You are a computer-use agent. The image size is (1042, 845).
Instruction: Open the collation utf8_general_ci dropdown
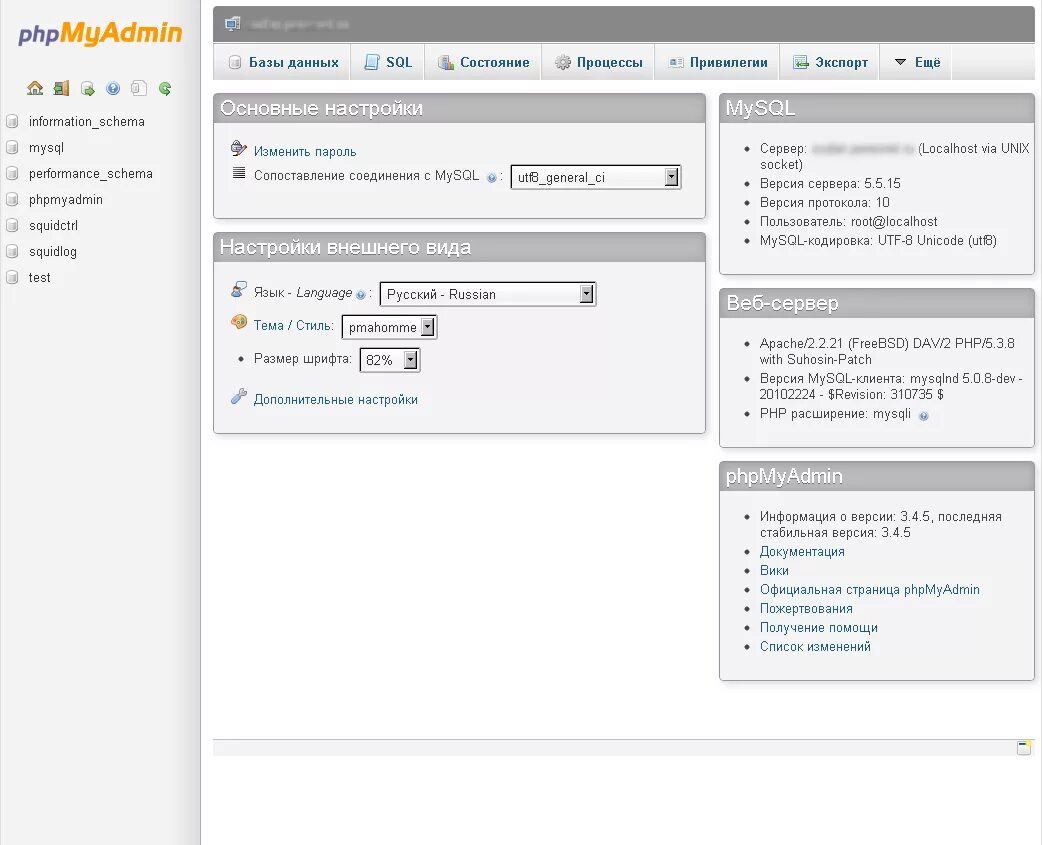click(595, 177)
